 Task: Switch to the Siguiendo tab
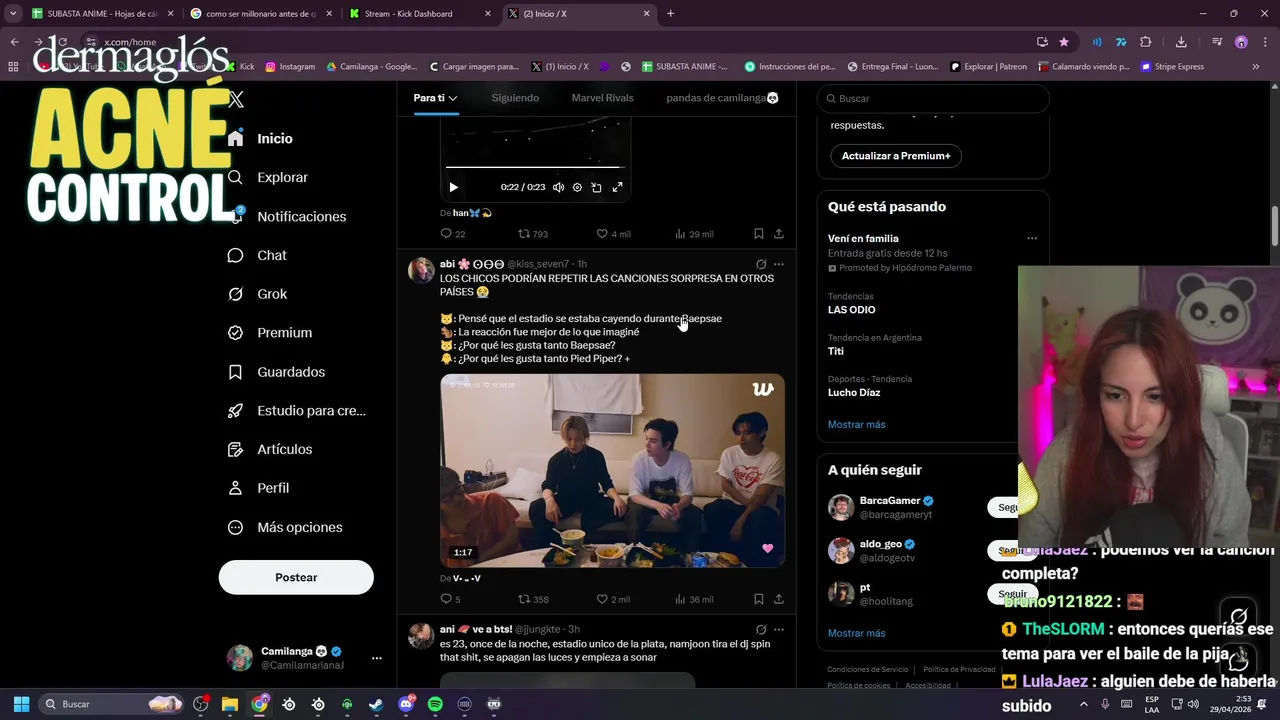pos(515,98)
